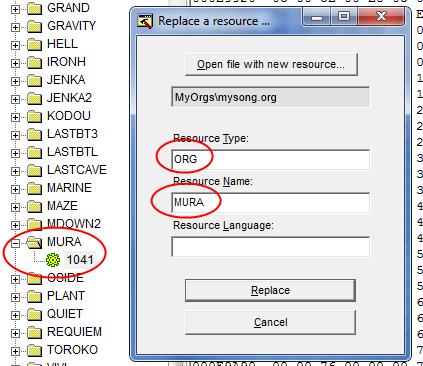Click the MyOrgs\mysong.org file path box

[x=270, y=97]
